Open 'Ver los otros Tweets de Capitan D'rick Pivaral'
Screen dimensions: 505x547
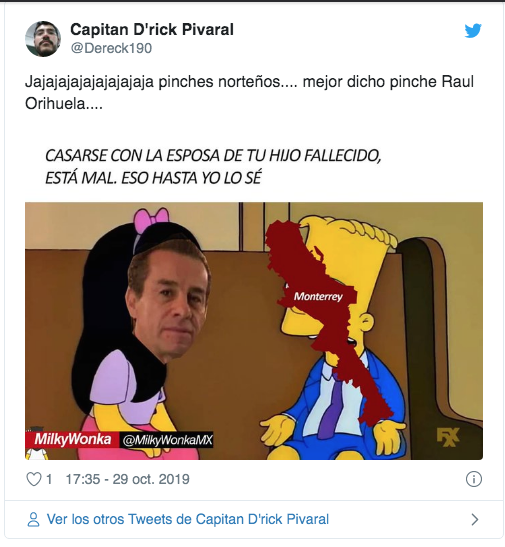pos(188,519)
